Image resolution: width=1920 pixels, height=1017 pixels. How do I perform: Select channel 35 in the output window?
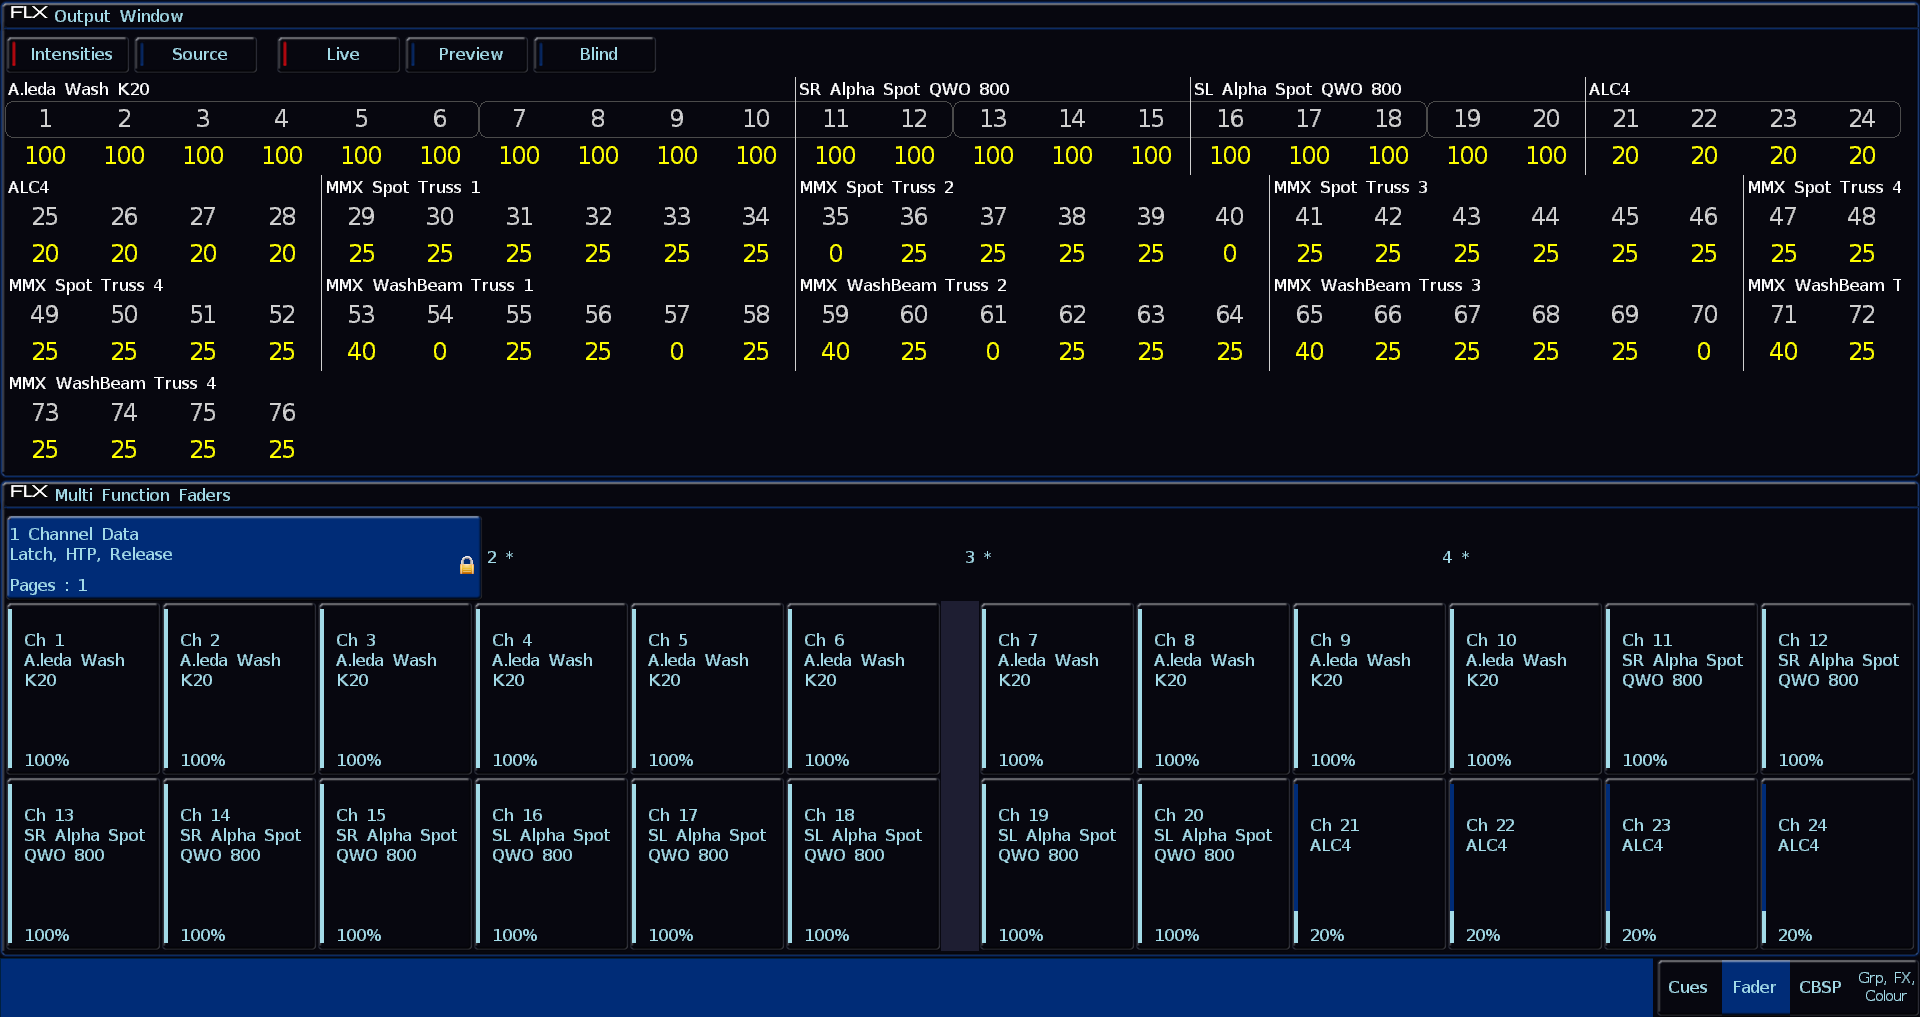coord(835,217)
